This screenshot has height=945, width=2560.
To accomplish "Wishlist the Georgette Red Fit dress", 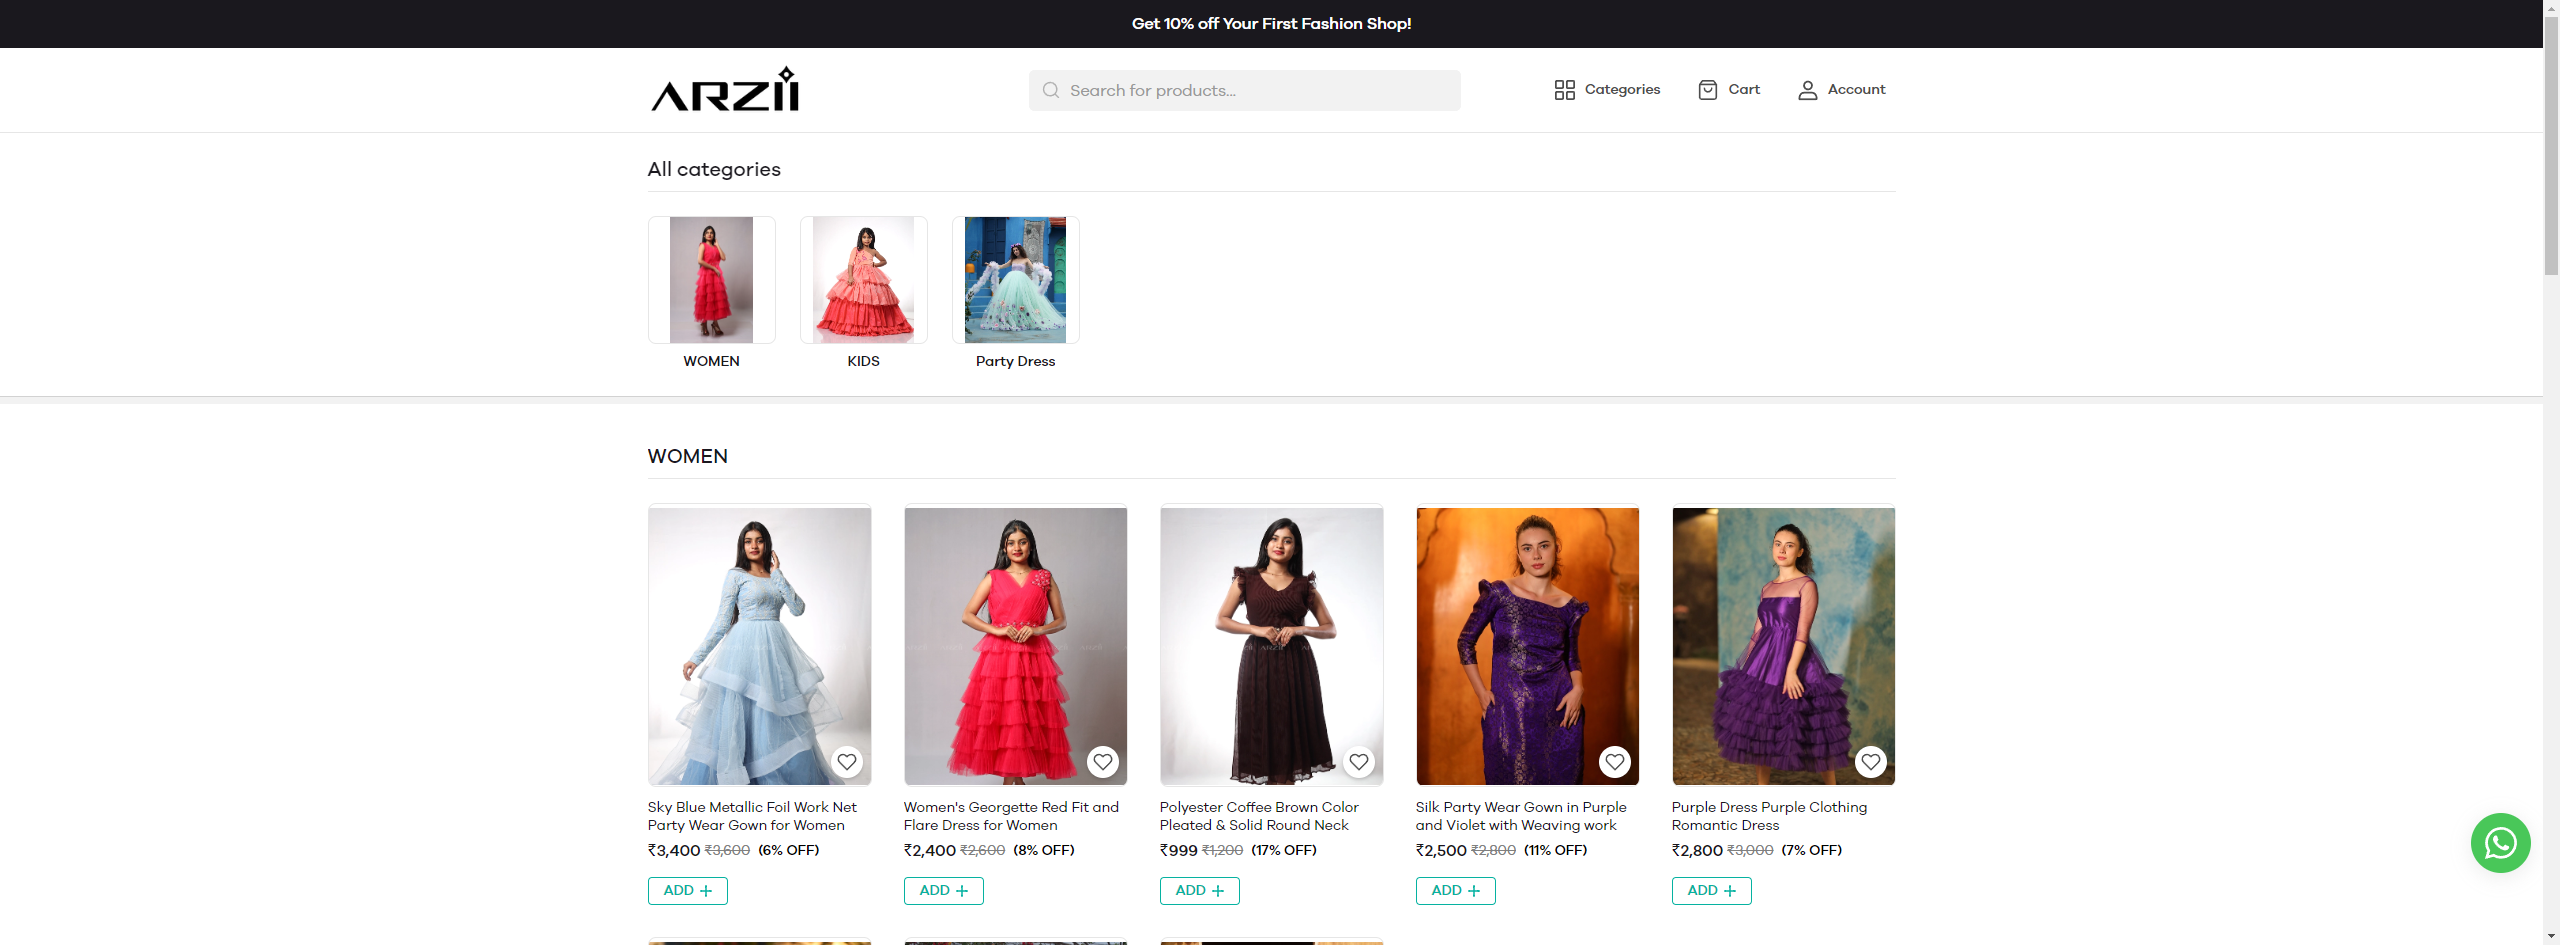I will (x=1103, y=762).
